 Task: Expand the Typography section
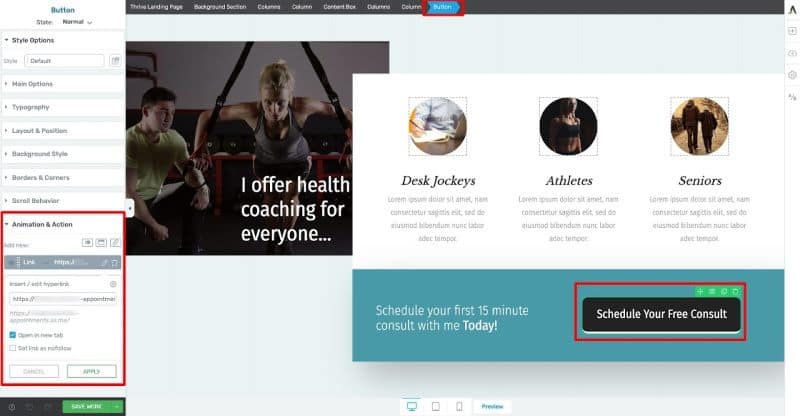(30, 107)
